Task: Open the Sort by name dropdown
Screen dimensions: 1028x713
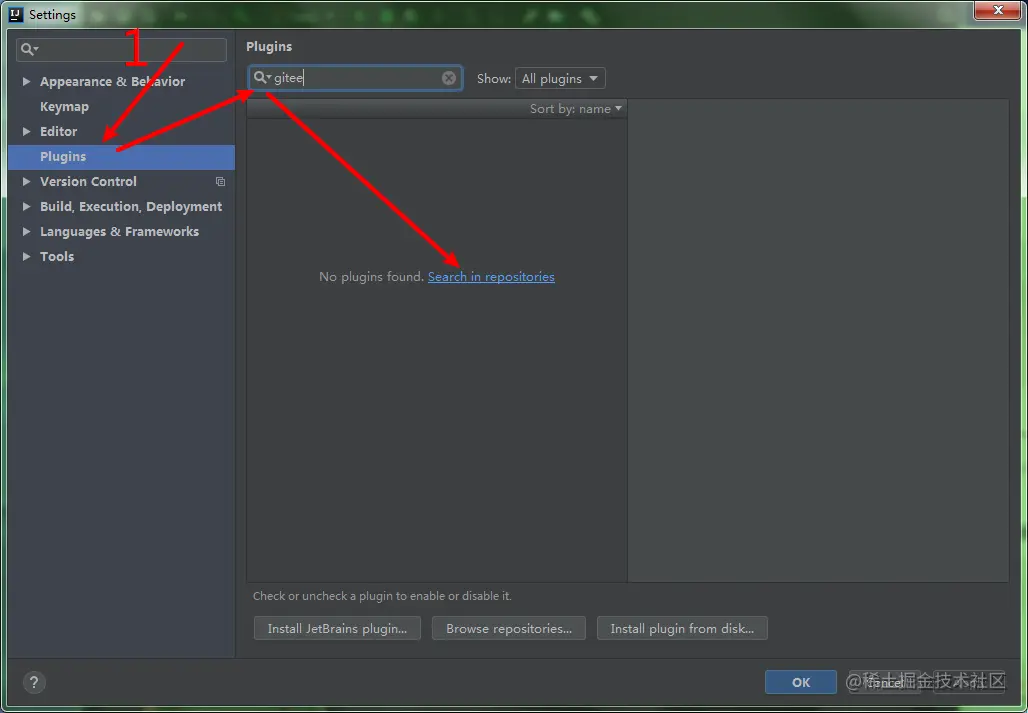Action: (x=576, y=109)
